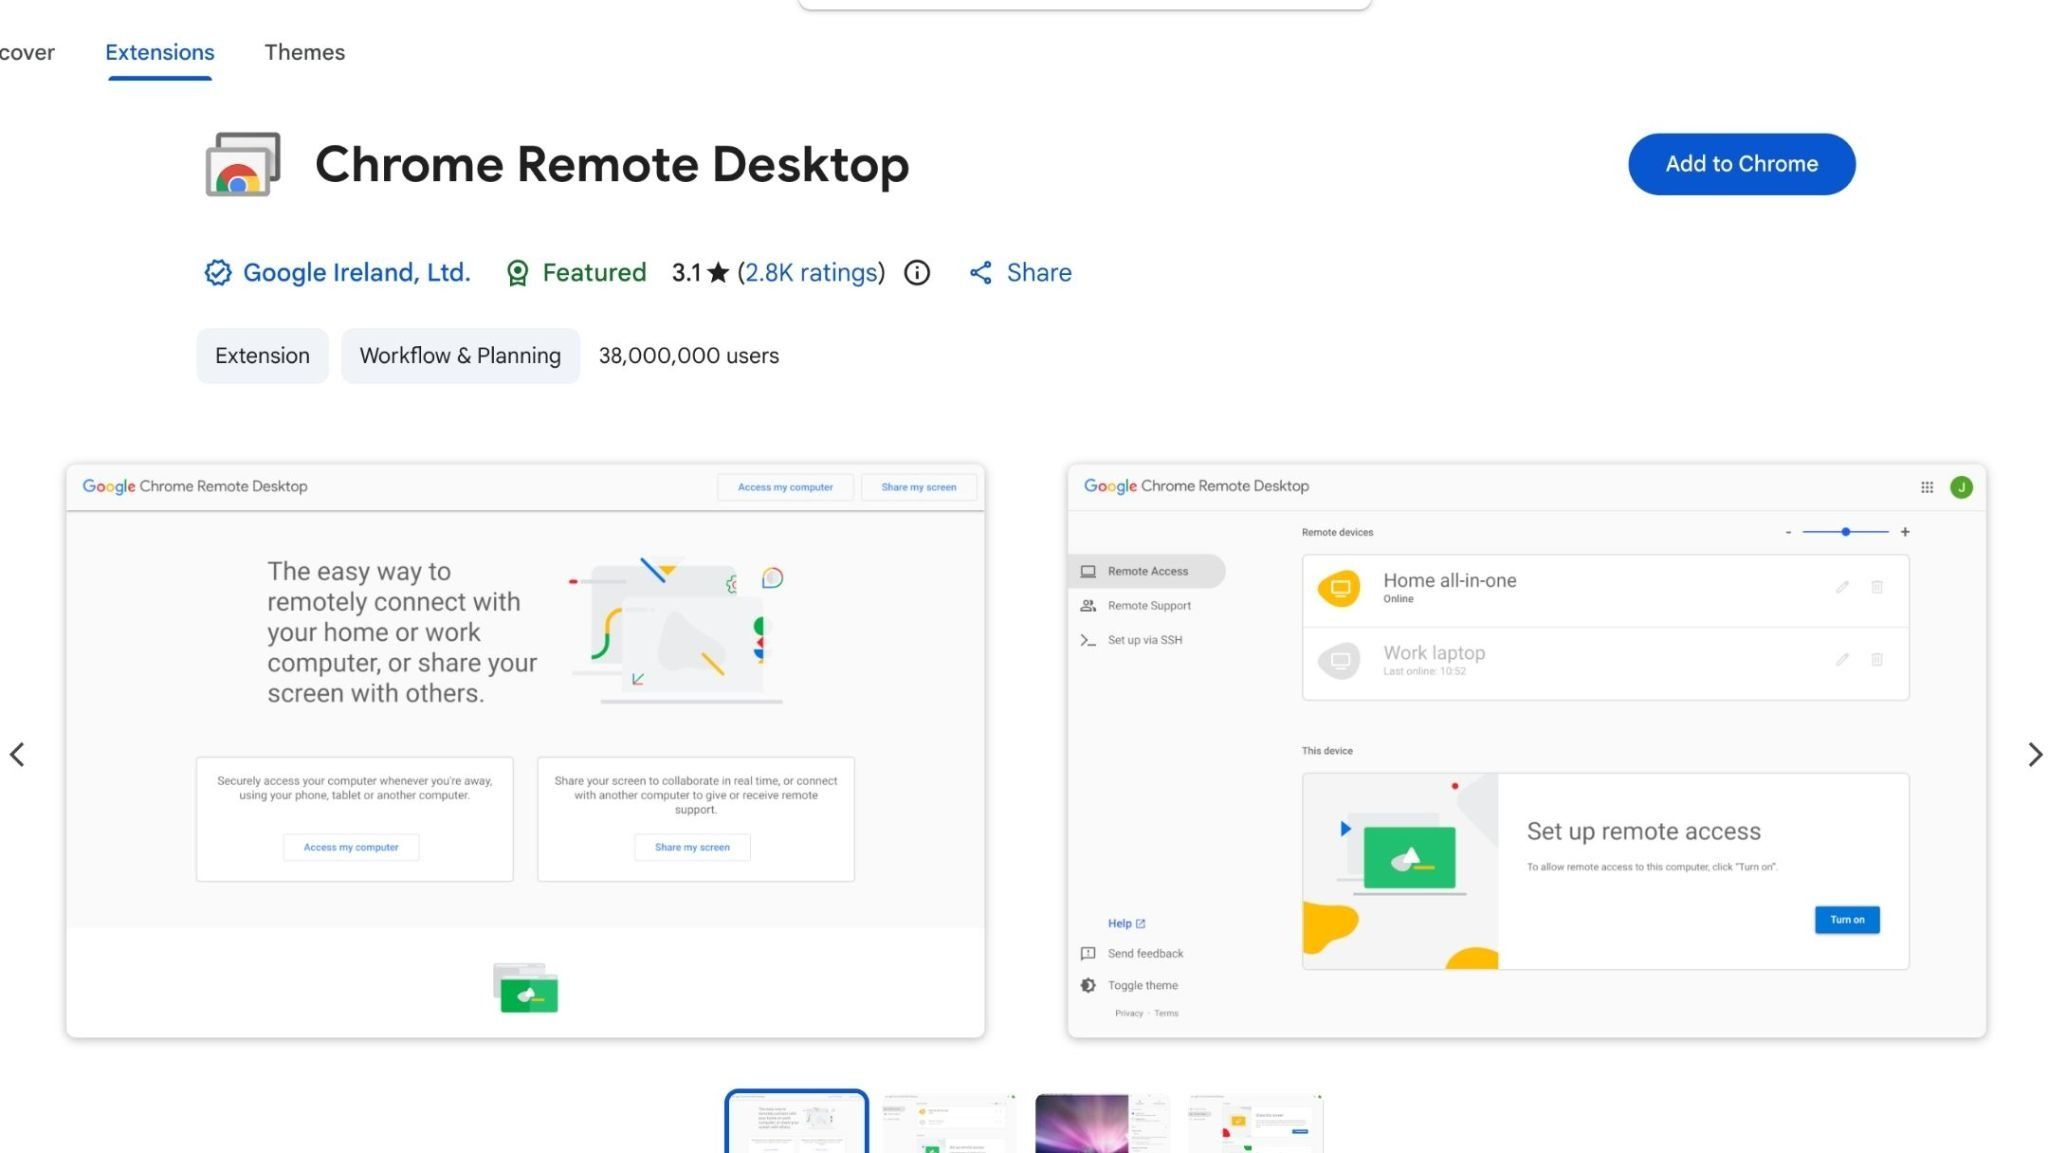Click the Workflow & Planning category chip

tap(460, 356)
